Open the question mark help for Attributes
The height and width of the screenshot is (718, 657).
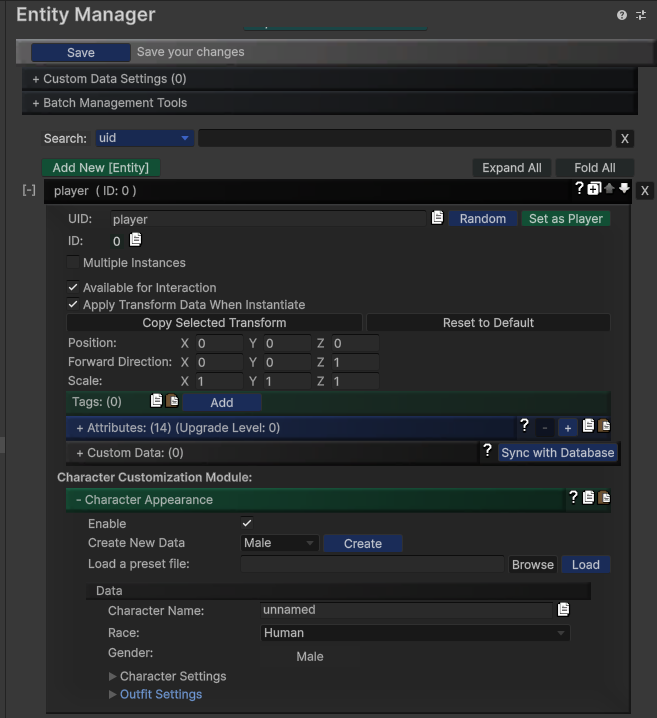[525, 426]
